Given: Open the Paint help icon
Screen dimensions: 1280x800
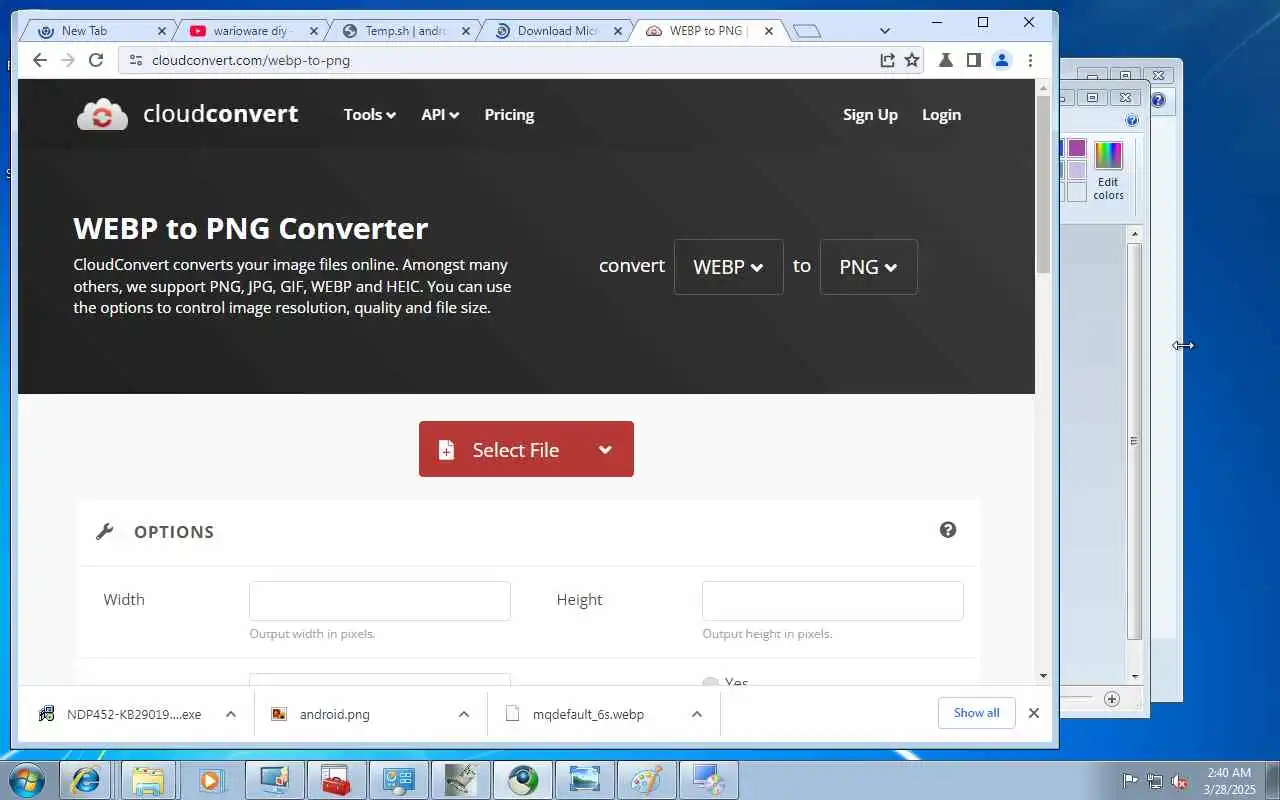Looking at the screenshot, I should (x=1132, y=120).
